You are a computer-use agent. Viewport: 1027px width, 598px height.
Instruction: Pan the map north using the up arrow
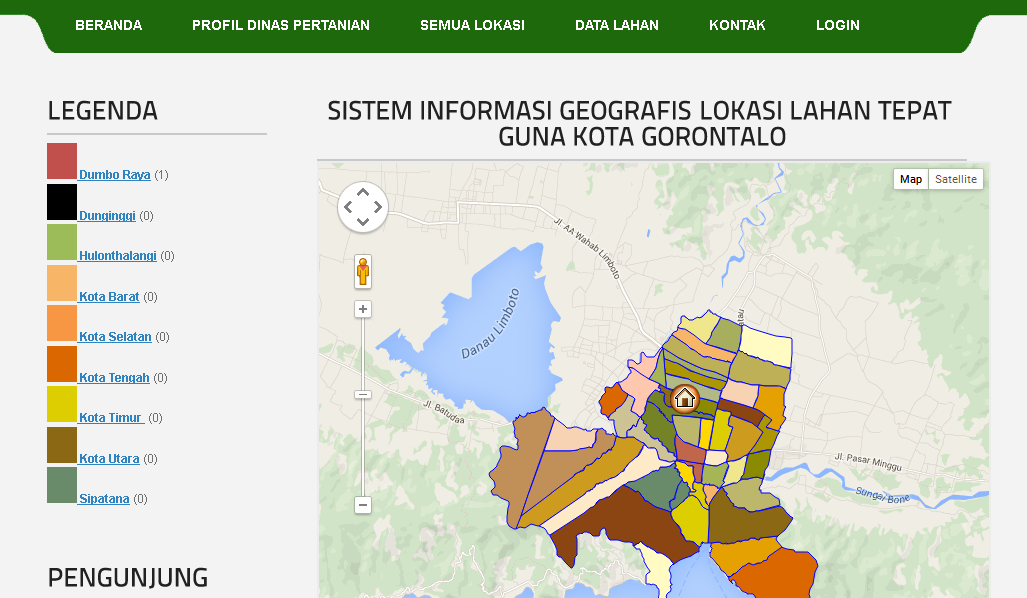click(363, 192)
